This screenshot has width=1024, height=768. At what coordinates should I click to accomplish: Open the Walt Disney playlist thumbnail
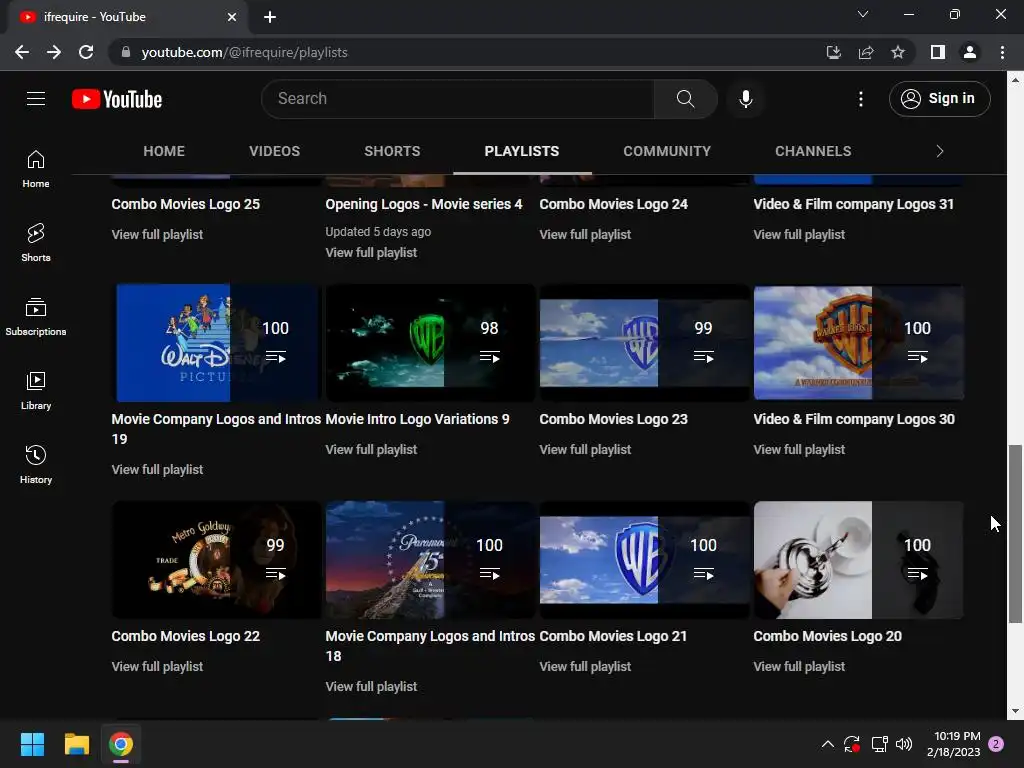coord(216,343)
